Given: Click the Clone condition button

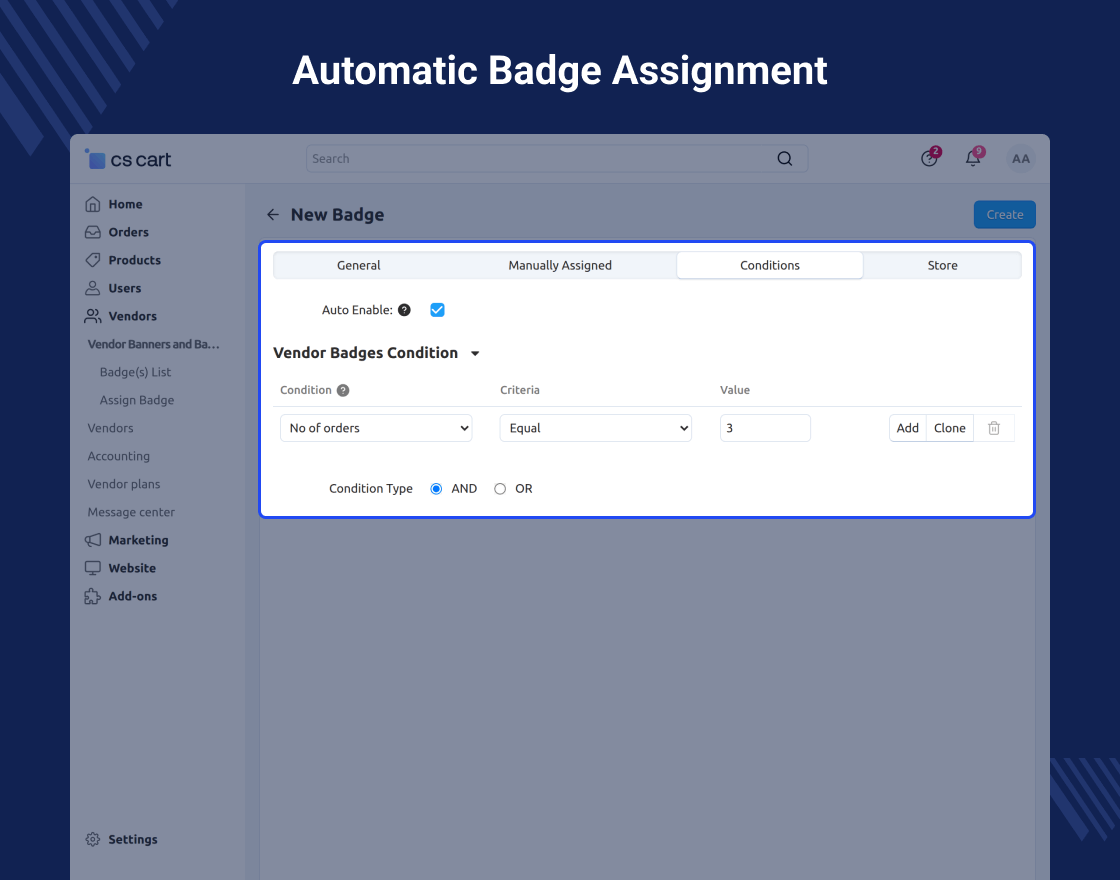Looking at the screenshot, I should point(949,428).
